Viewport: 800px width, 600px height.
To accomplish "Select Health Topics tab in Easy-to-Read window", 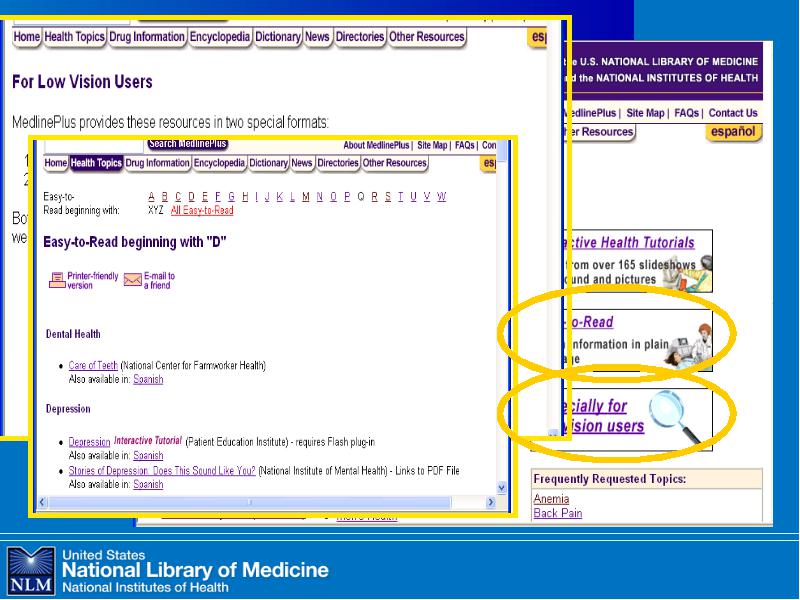I will pos(96,163).
